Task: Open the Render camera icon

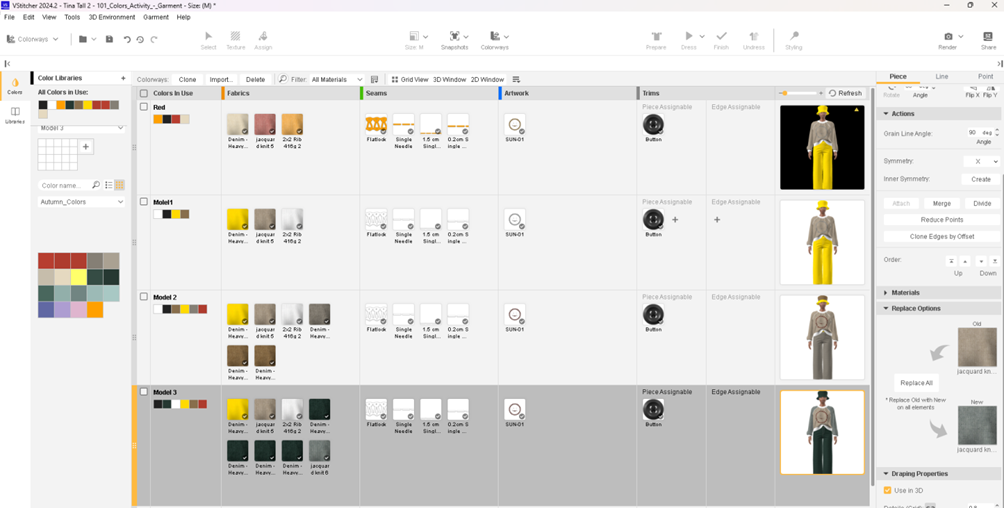Action: point(948,37)
